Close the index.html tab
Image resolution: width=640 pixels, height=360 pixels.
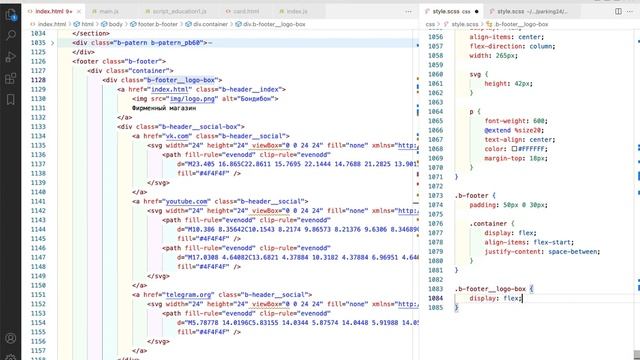[79, 11]
